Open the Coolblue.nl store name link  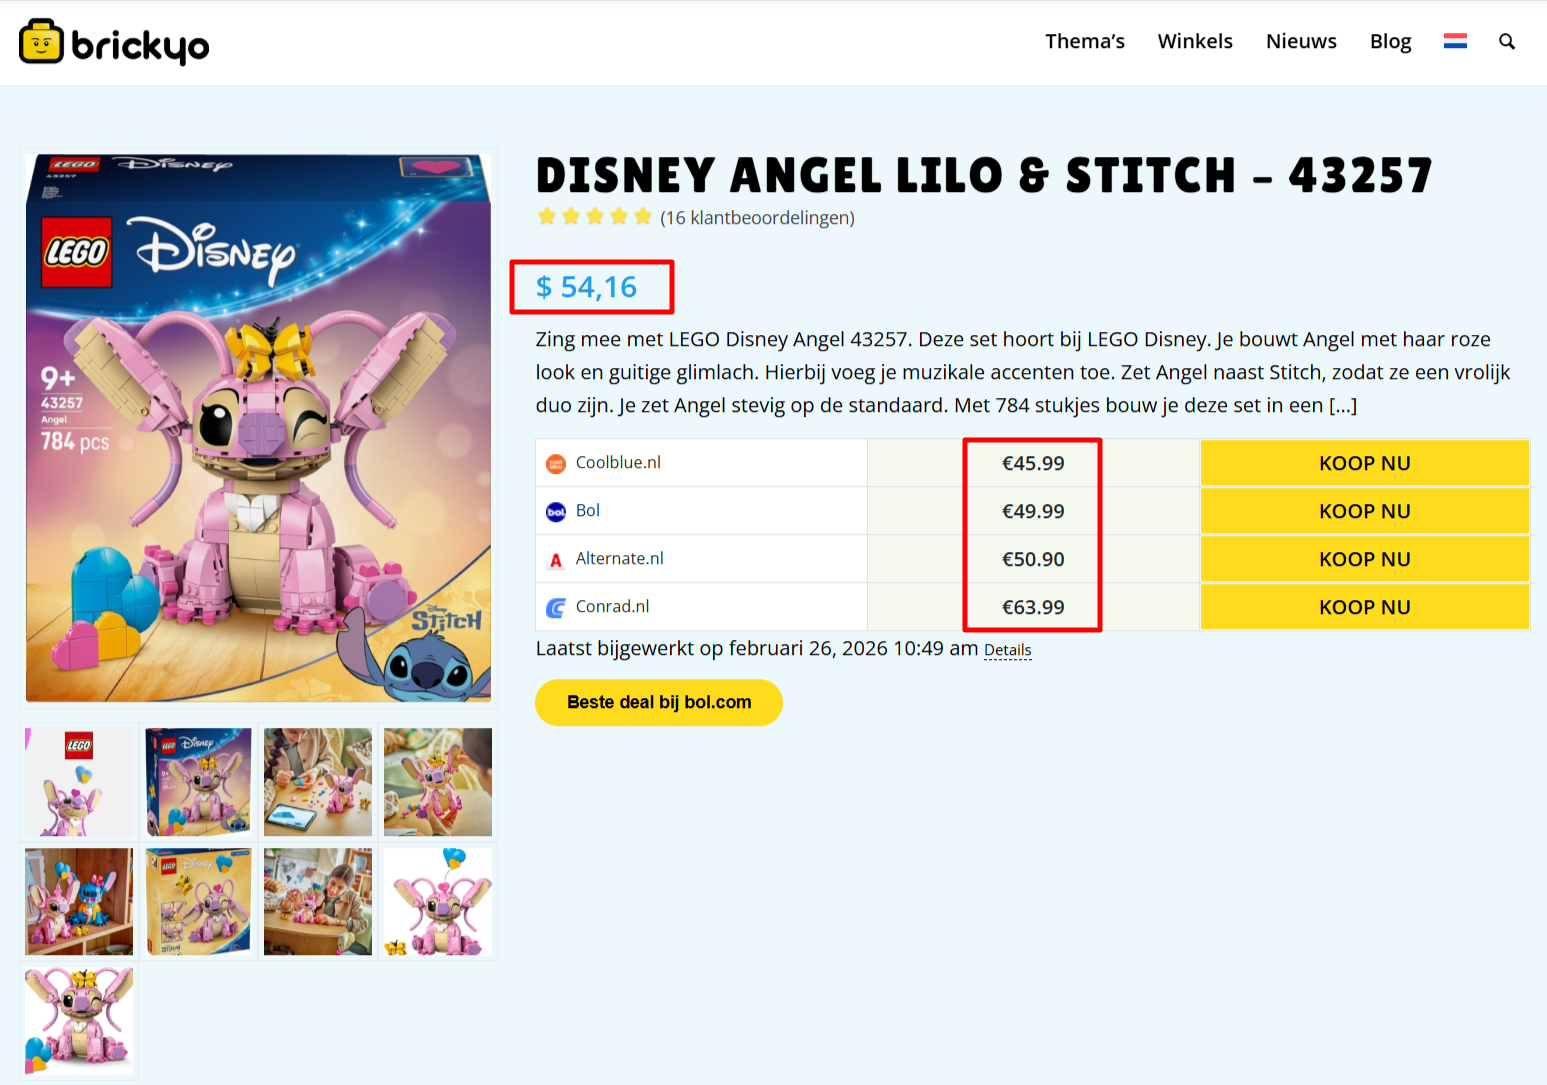[x=618, y=462]
